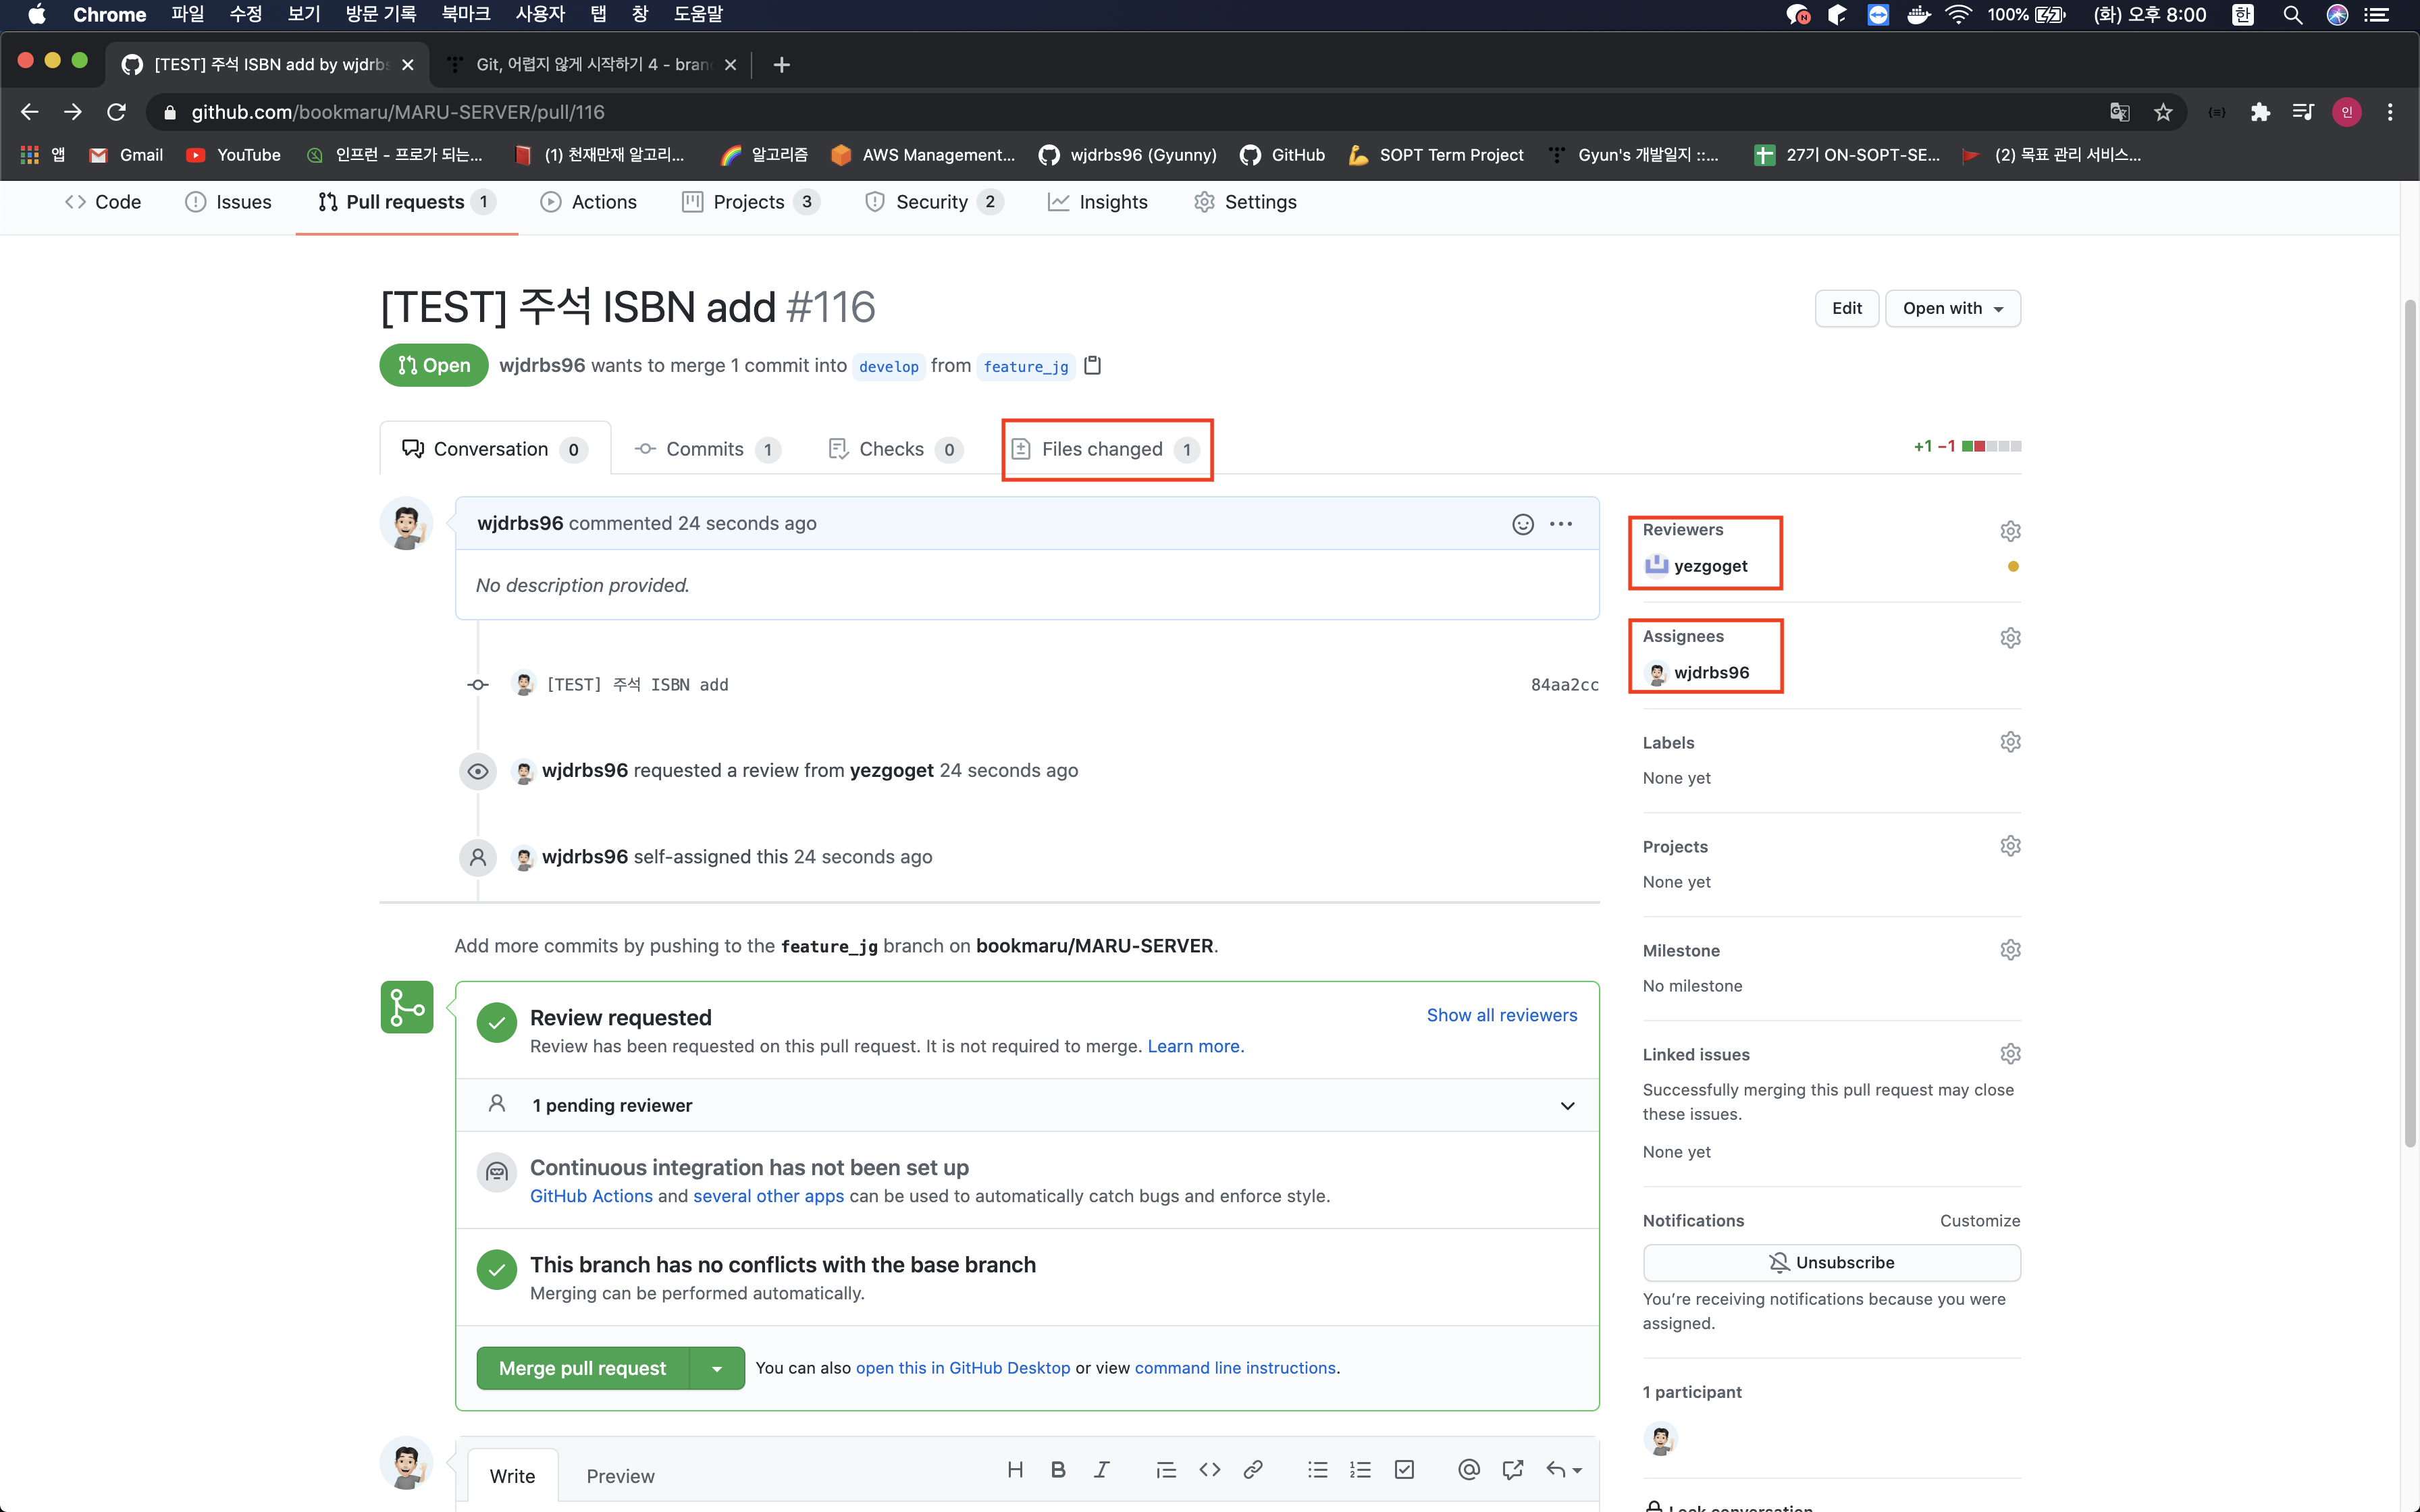The width and height of the screenshot is (2420, 1512).
Task: Click the diff stat colored blocks
Action: 1991,446
